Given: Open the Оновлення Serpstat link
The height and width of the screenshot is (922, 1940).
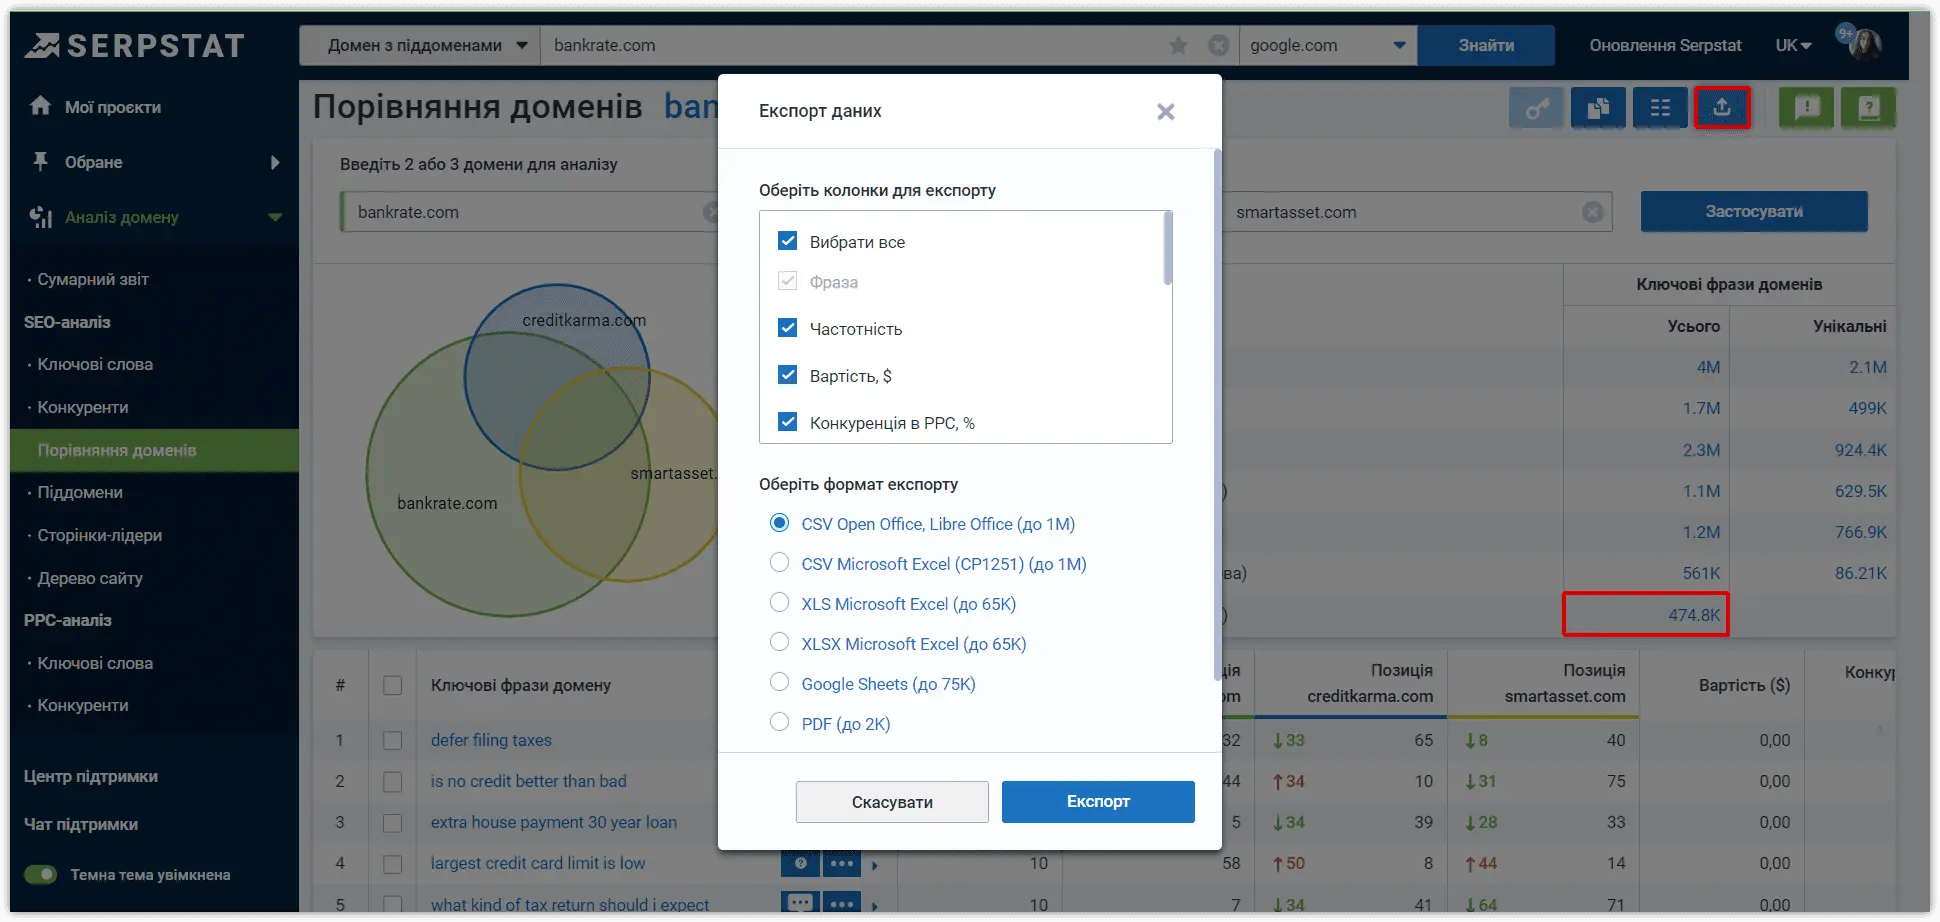Looking at the screenshot, I should (x=1665, y=45).
